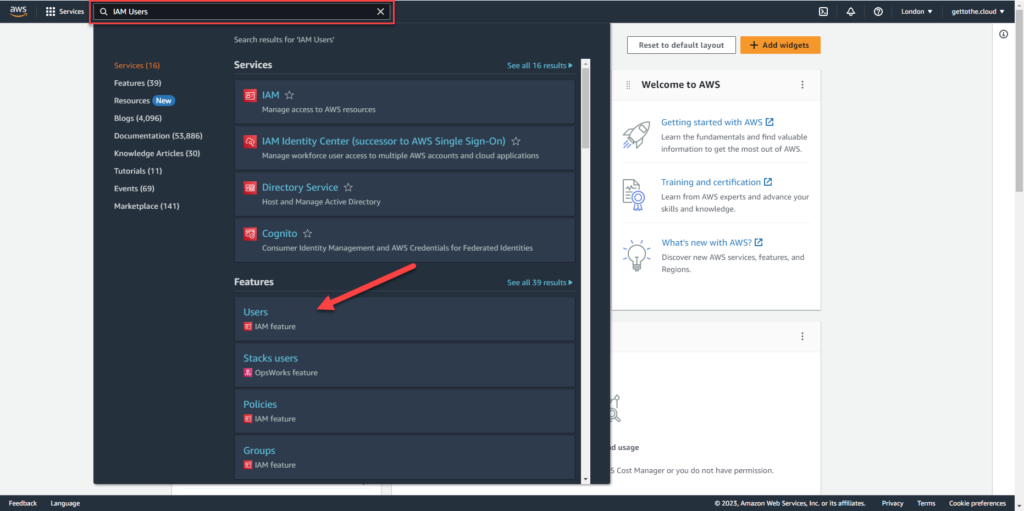Click Reset to default layout
The width and height of the screenshot is (1024, 511).
681,45
